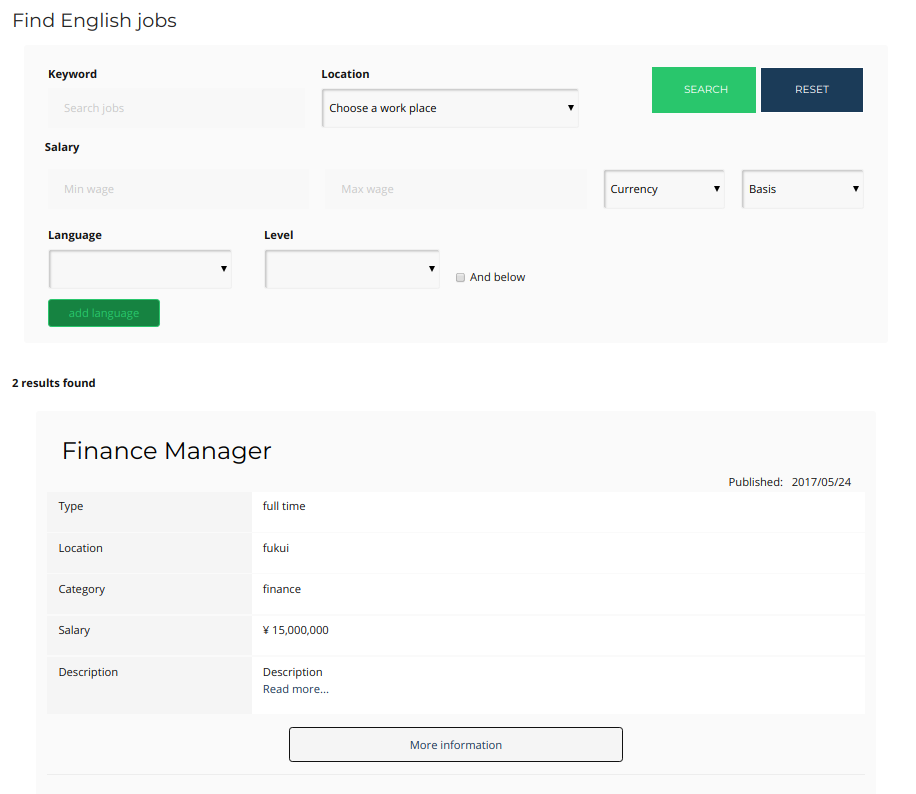Open the Level selection dropdown

(352, 269)
